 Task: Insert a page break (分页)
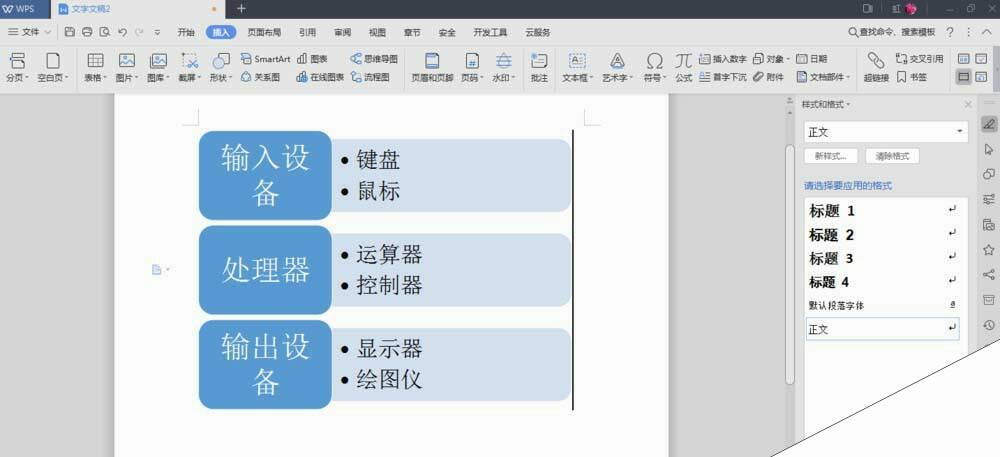click(17, 68)
